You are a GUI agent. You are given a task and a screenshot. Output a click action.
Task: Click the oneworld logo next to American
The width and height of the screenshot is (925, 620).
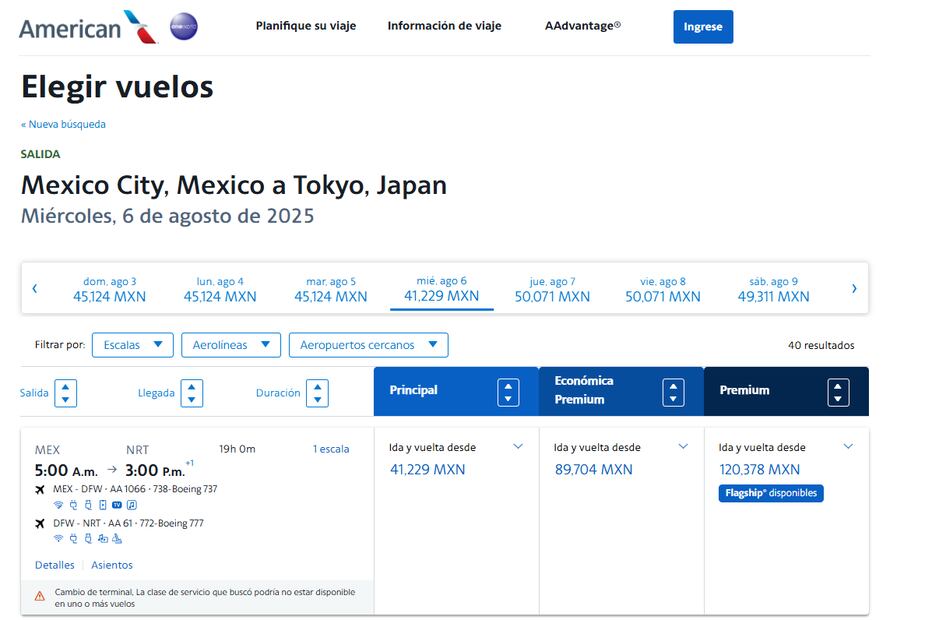[182, 27]
